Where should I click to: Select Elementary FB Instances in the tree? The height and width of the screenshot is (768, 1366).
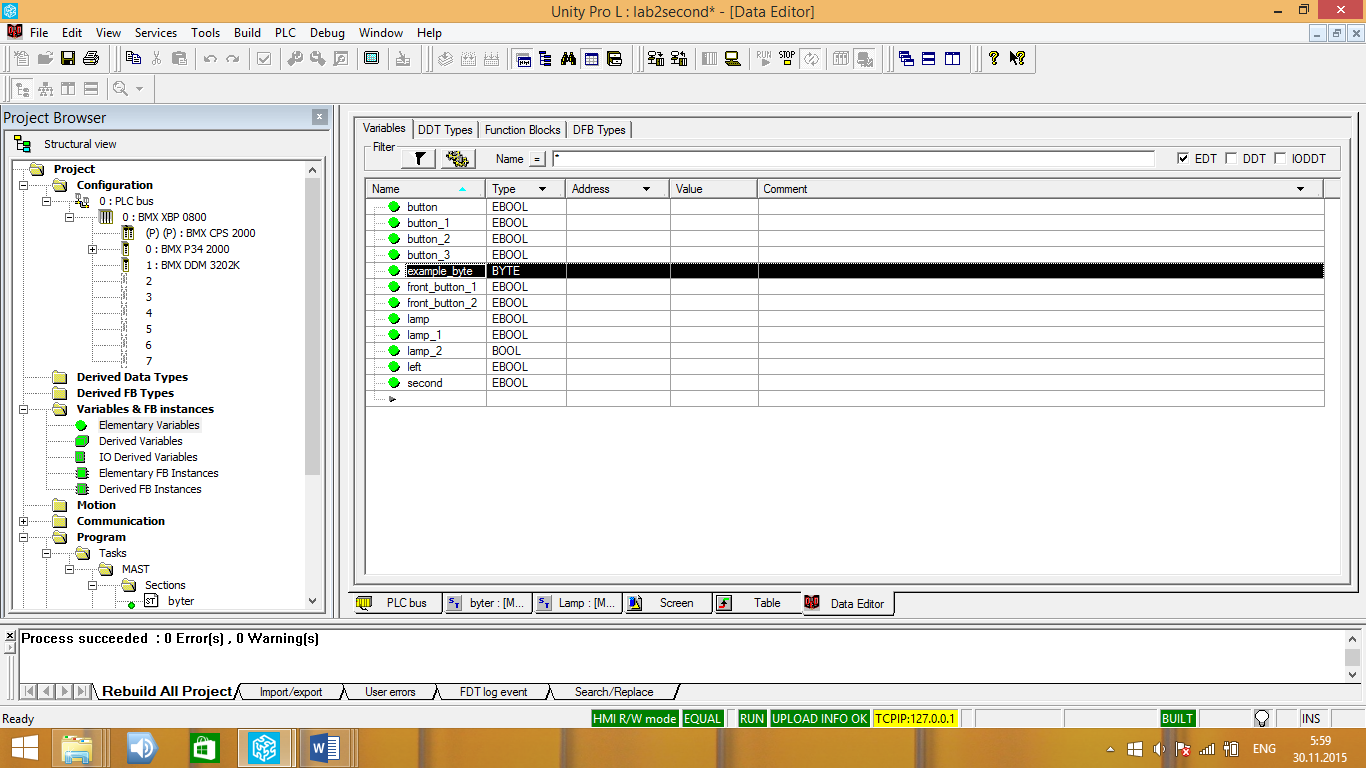point(158,473)
